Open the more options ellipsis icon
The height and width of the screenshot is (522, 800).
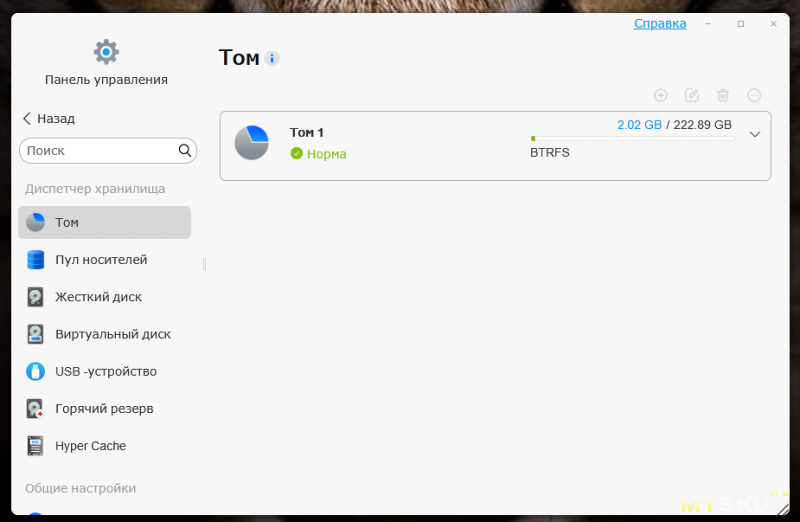point(755,95)
